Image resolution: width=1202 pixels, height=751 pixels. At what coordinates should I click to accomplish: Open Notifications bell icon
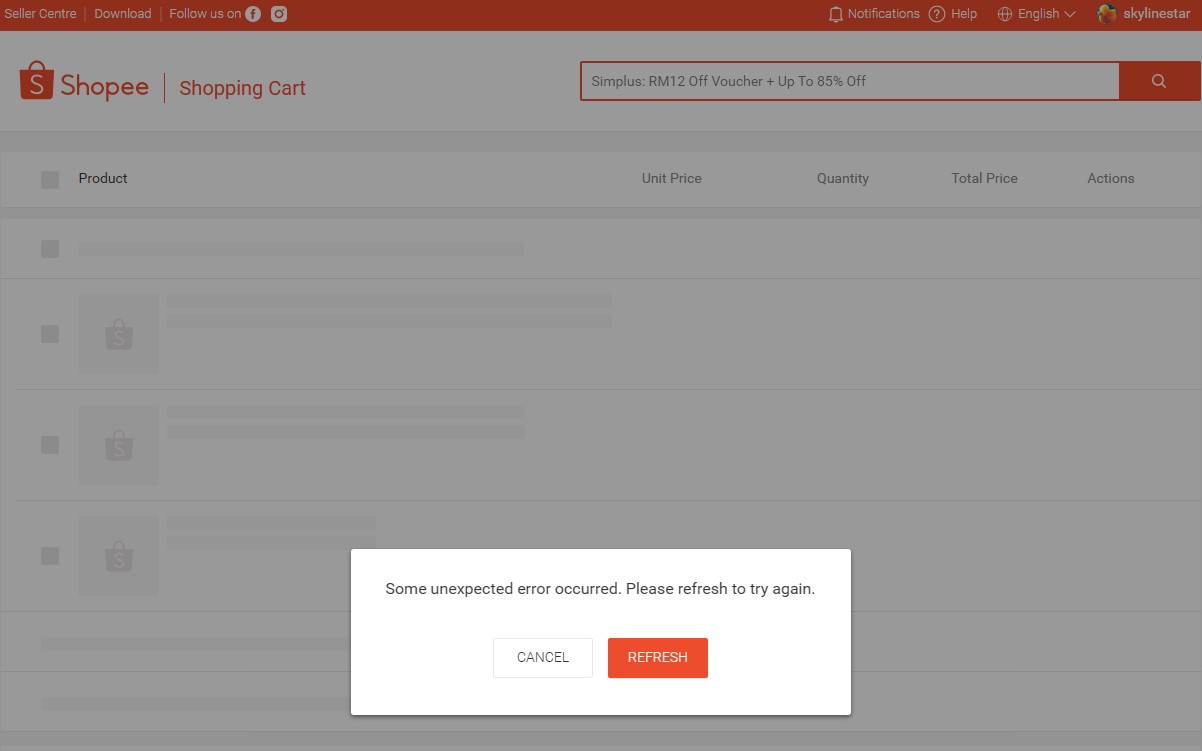tap(836, 14)
